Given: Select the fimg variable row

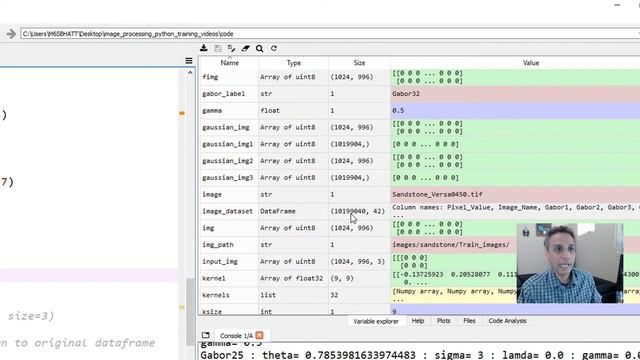Looking at the screenshot, I should (420, 77).
